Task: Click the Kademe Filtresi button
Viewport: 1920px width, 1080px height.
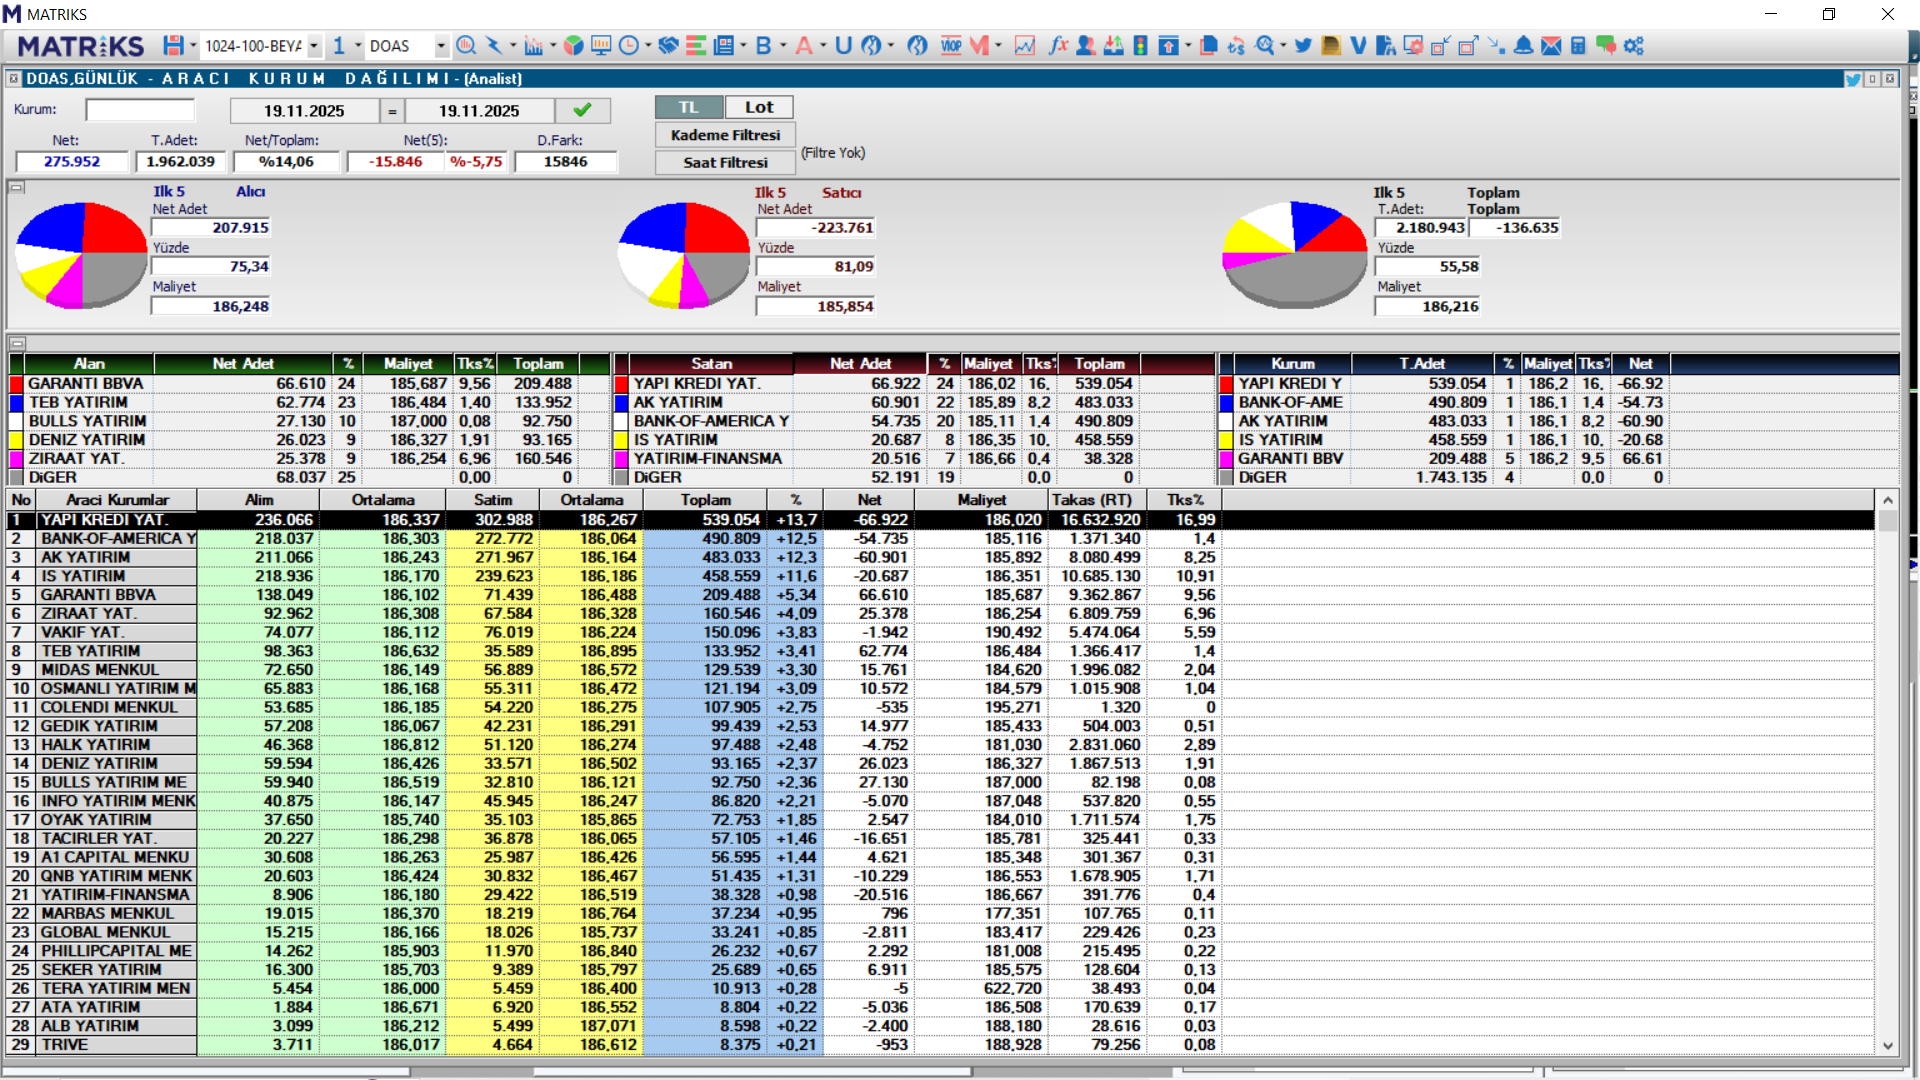Action: 725,135
